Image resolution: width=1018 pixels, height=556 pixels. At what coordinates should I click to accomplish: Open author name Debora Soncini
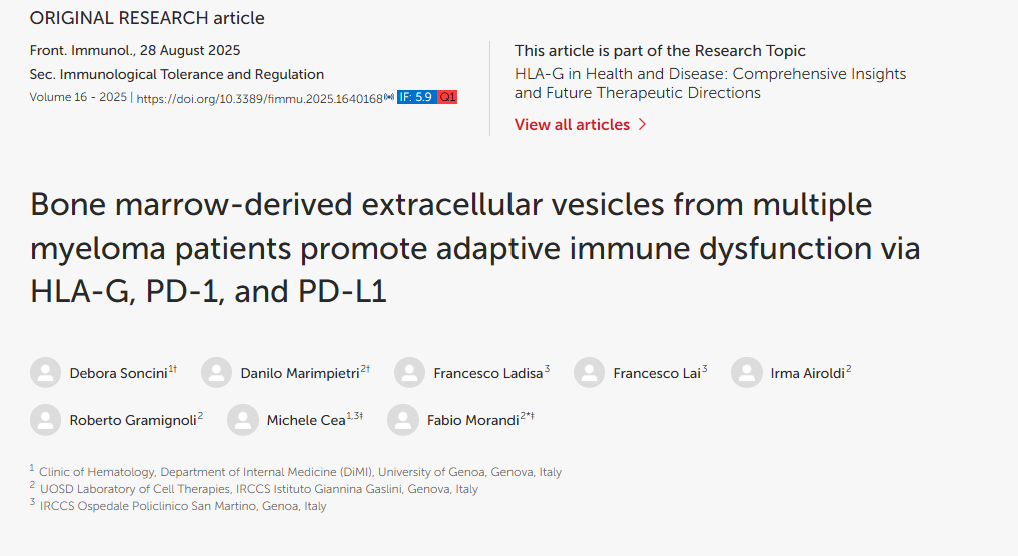pos(118,373)
